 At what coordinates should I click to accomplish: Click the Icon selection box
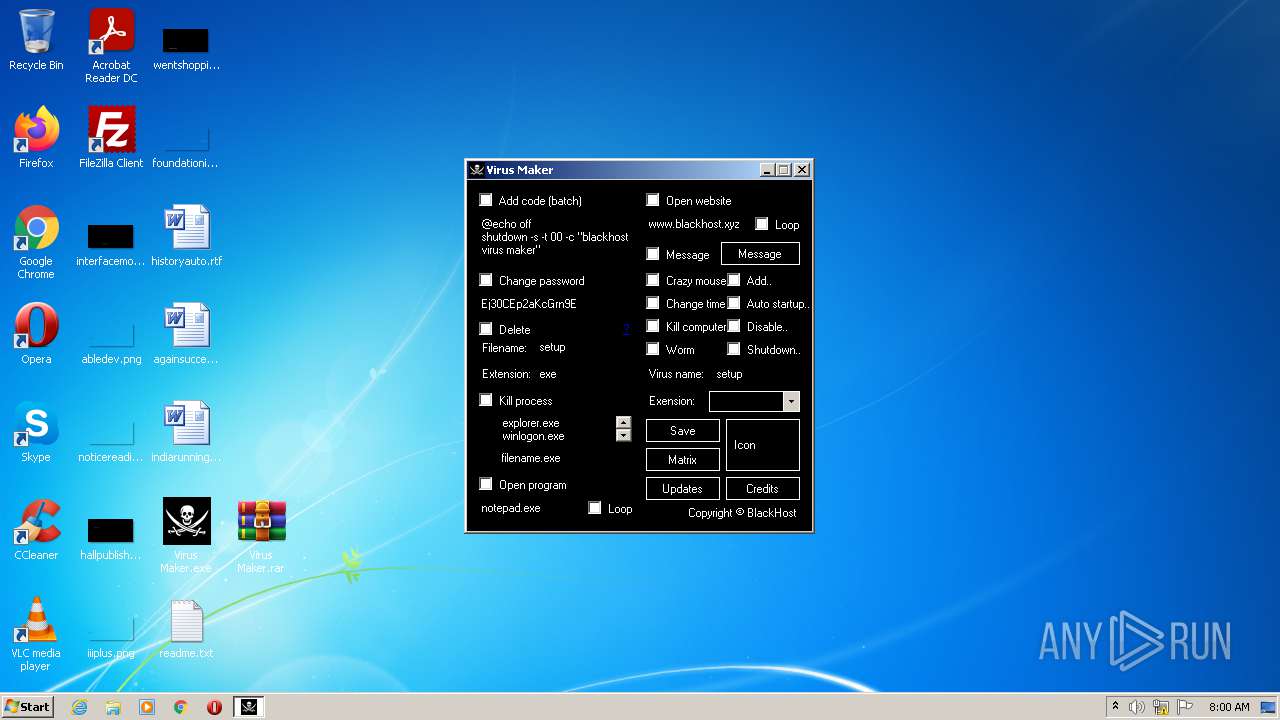[762, 445]
